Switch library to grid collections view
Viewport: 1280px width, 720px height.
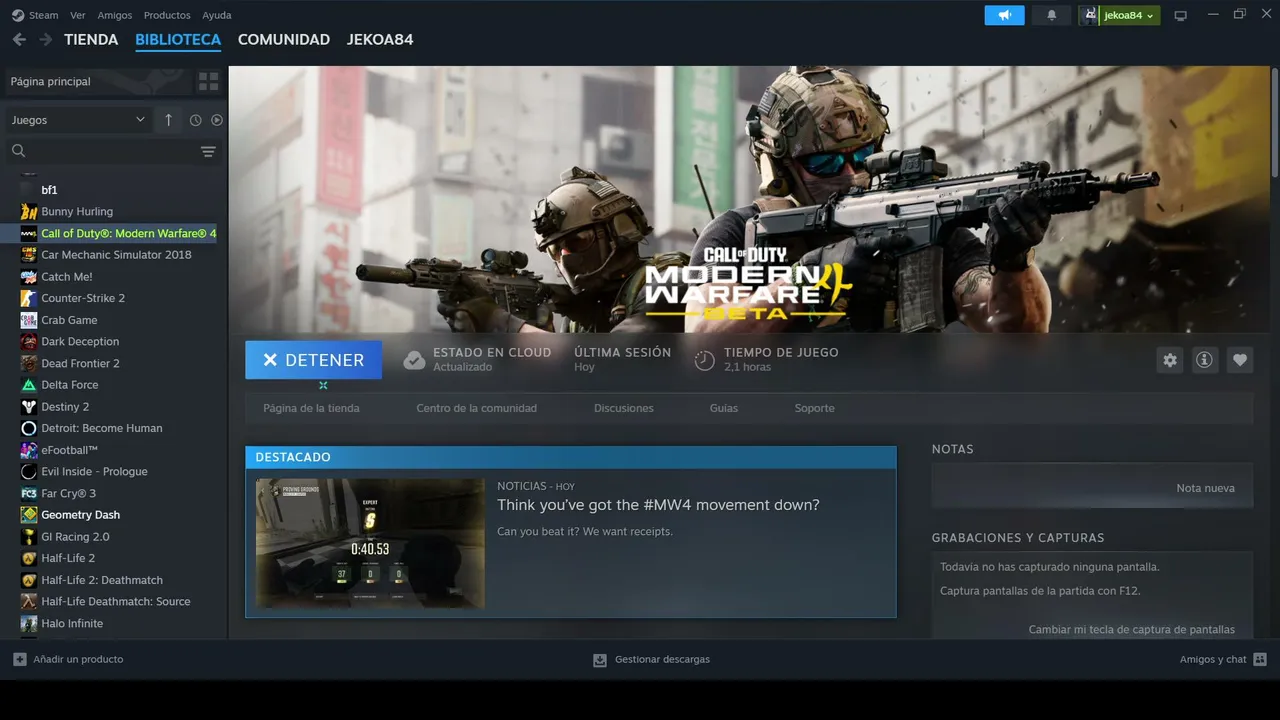[x=208, y=81]
